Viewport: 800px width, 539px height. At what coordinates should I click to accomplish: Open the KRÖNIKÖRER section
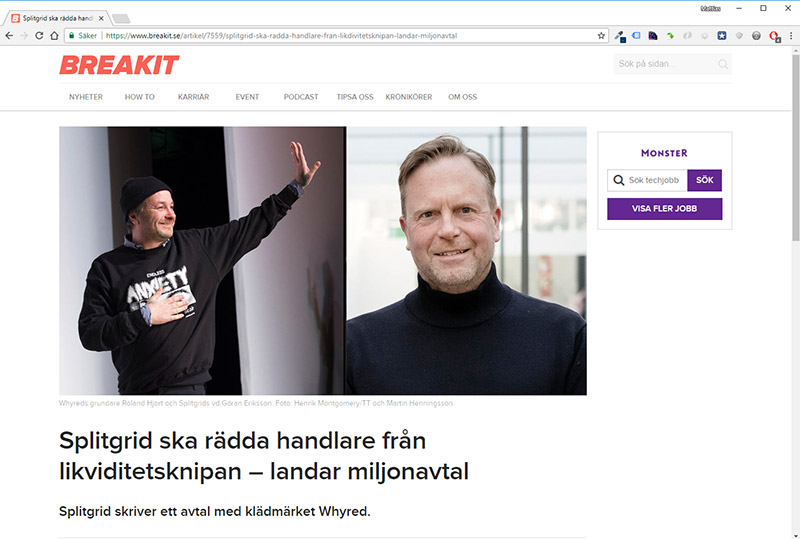[409, 97]
